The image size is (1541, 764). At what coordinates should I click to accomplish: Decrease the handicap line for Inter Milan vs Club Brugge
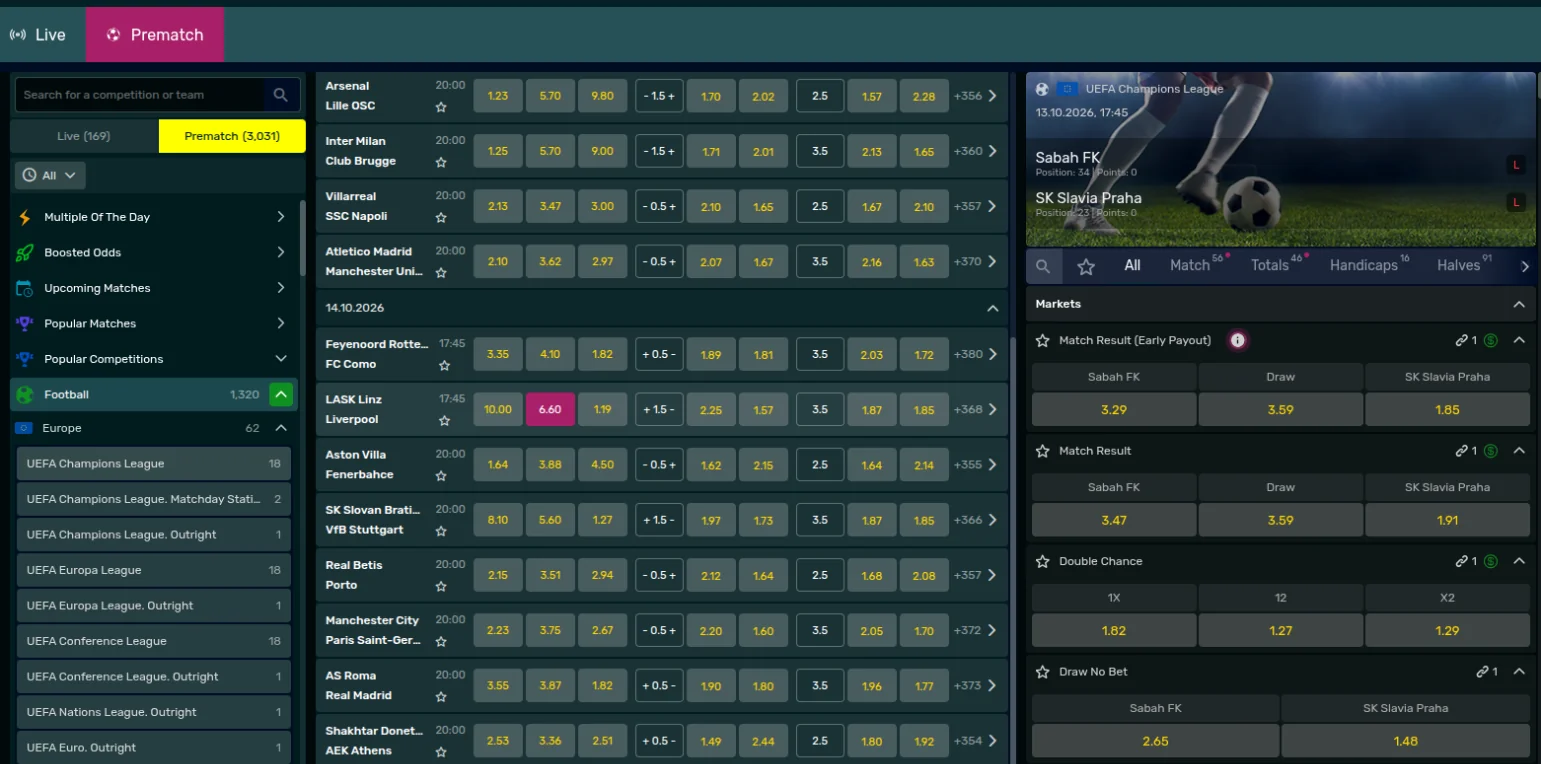646,151
